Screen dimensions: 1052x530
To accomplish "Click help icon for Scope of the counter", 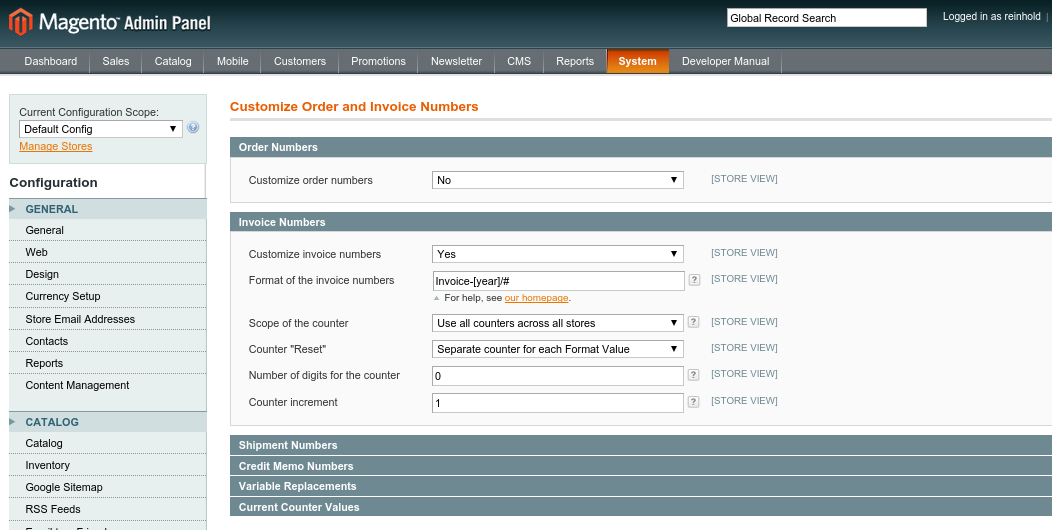I will (694, 323).
